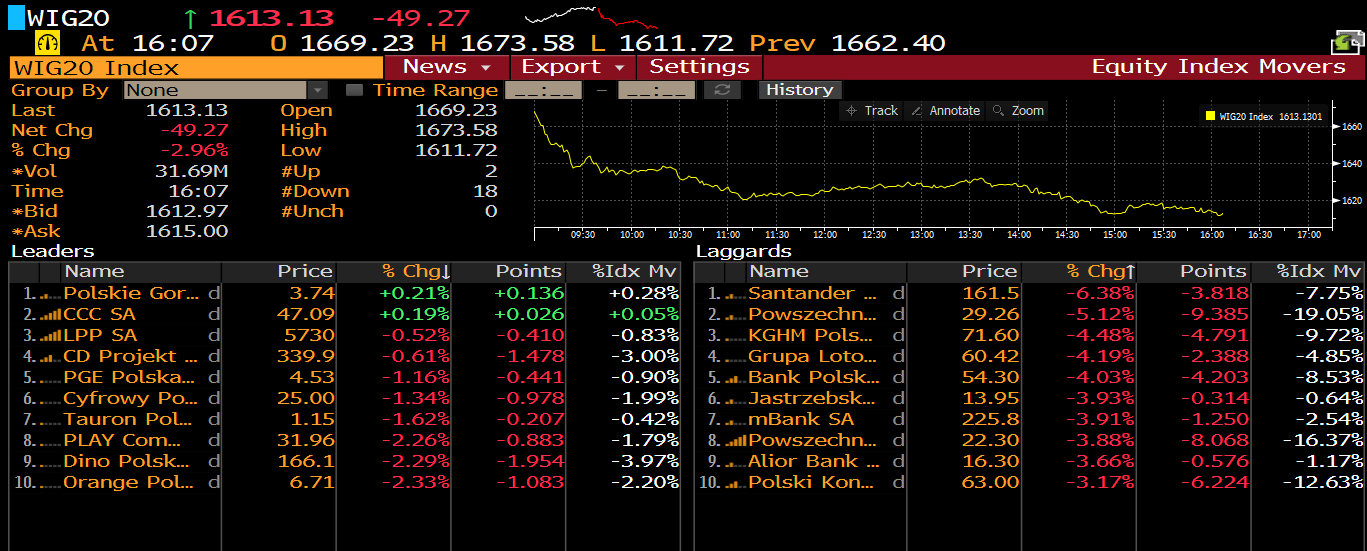Click the Laggards section label
1367x551 pixels.
744,251
